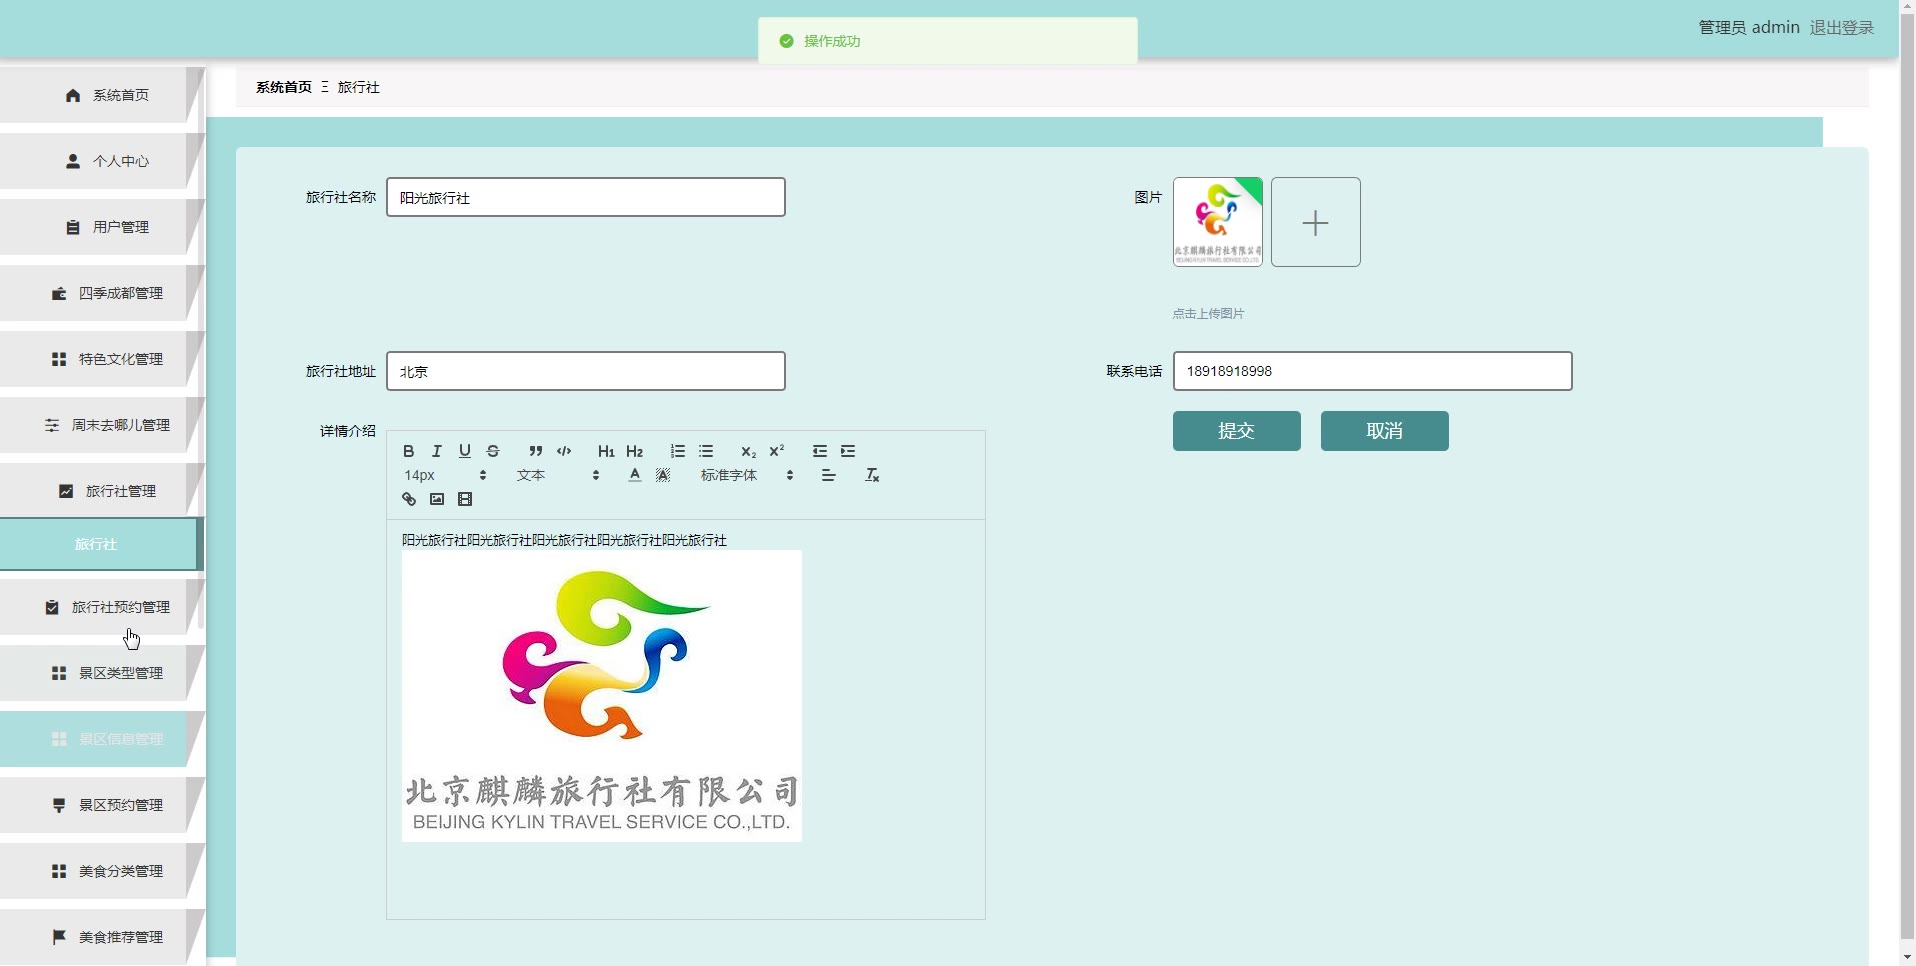Apply strikethrough in the editor toolbar
1916x966 pixels.
(x=493, y=451)
